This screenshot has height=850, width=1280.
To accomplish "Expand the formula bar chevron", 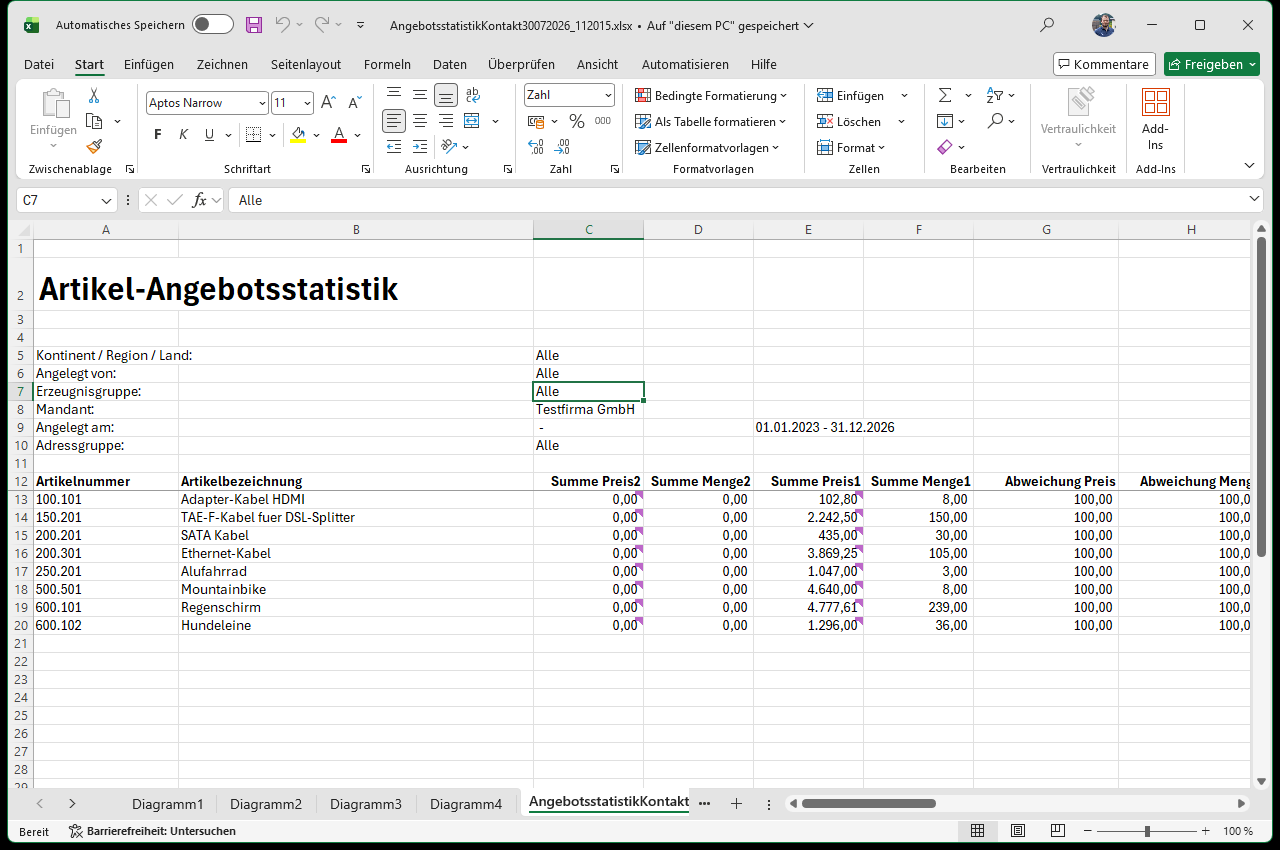I will pos(1256,200).
